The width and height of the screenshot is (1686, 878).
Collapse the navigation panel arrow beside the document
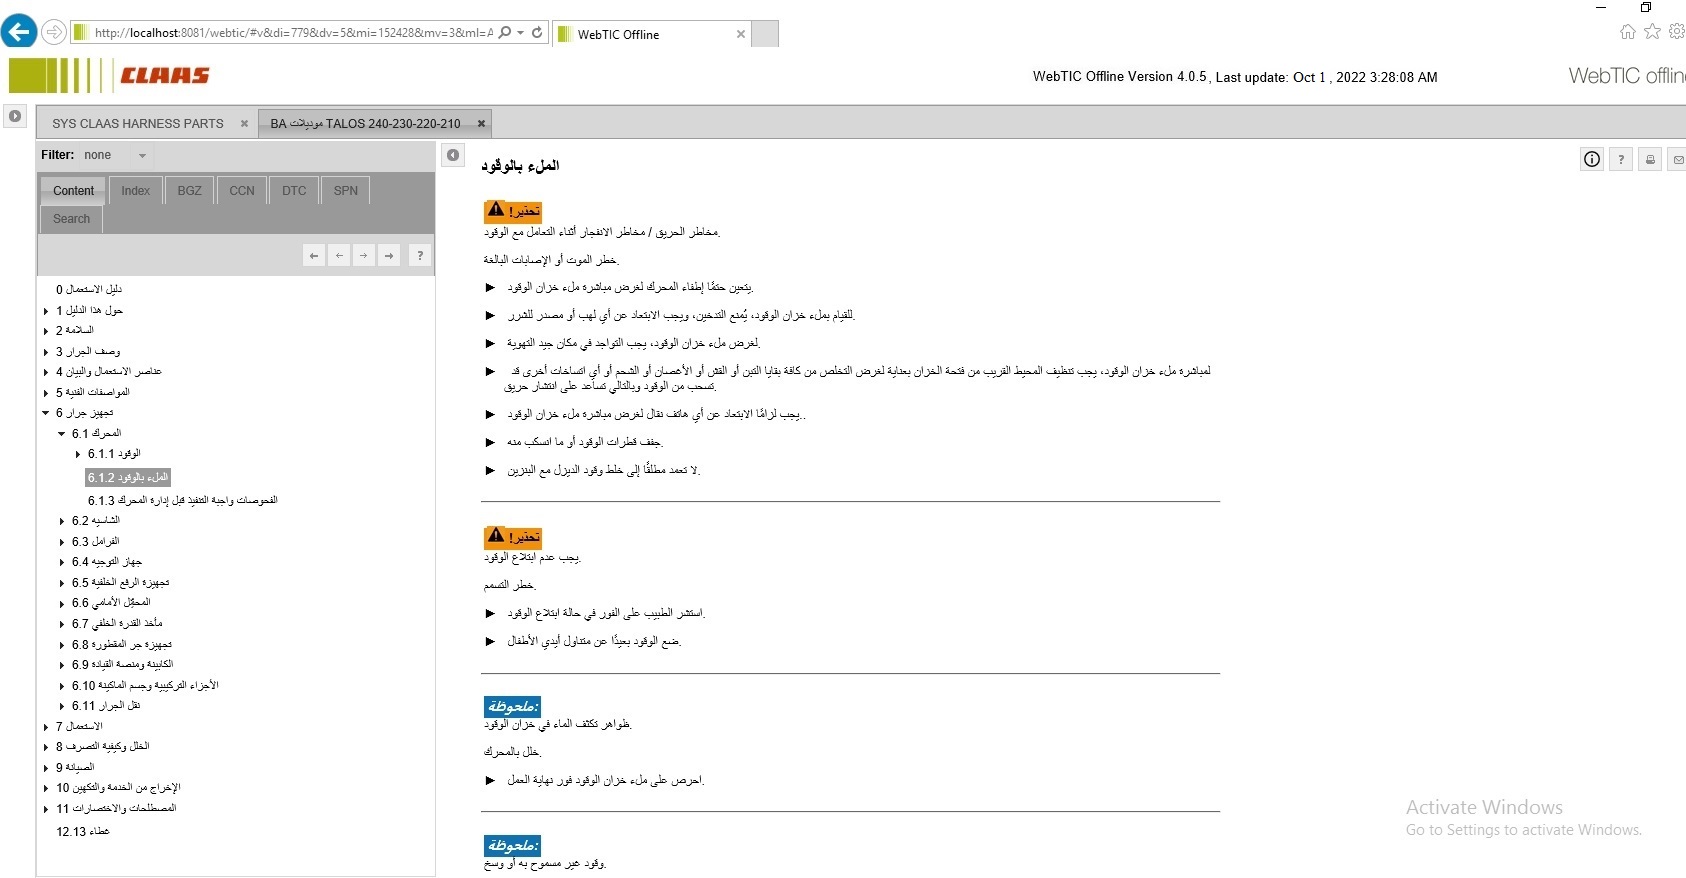coord(453,155)
